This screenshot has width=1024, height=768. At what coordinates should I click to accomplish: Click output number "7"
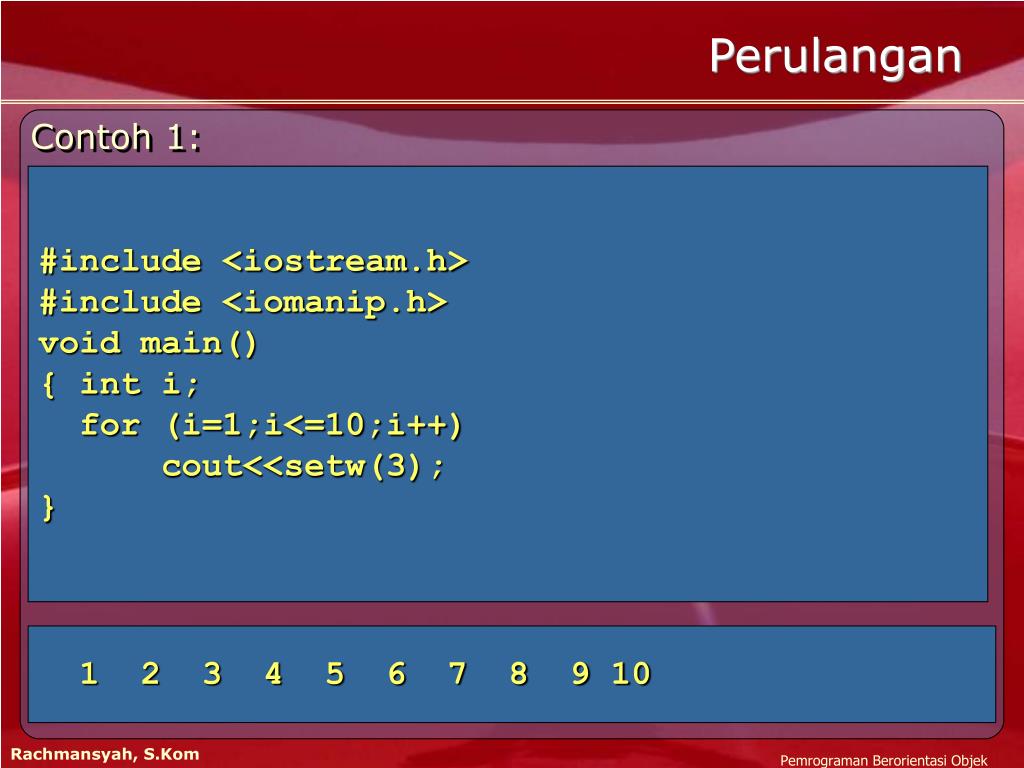point(458,673)
